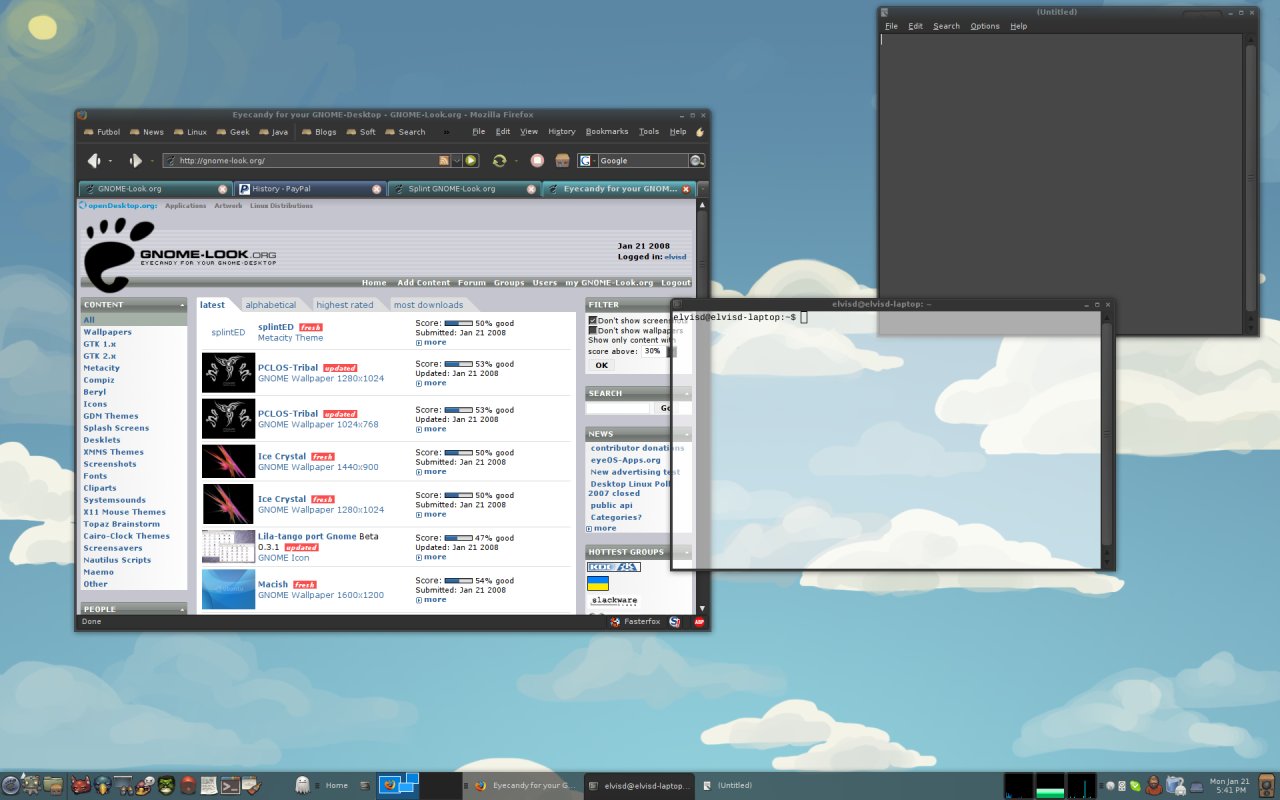1280x800 pixels.
Task: Click the ABP icon in the Firefox status bar
Action: pos(700,621)
